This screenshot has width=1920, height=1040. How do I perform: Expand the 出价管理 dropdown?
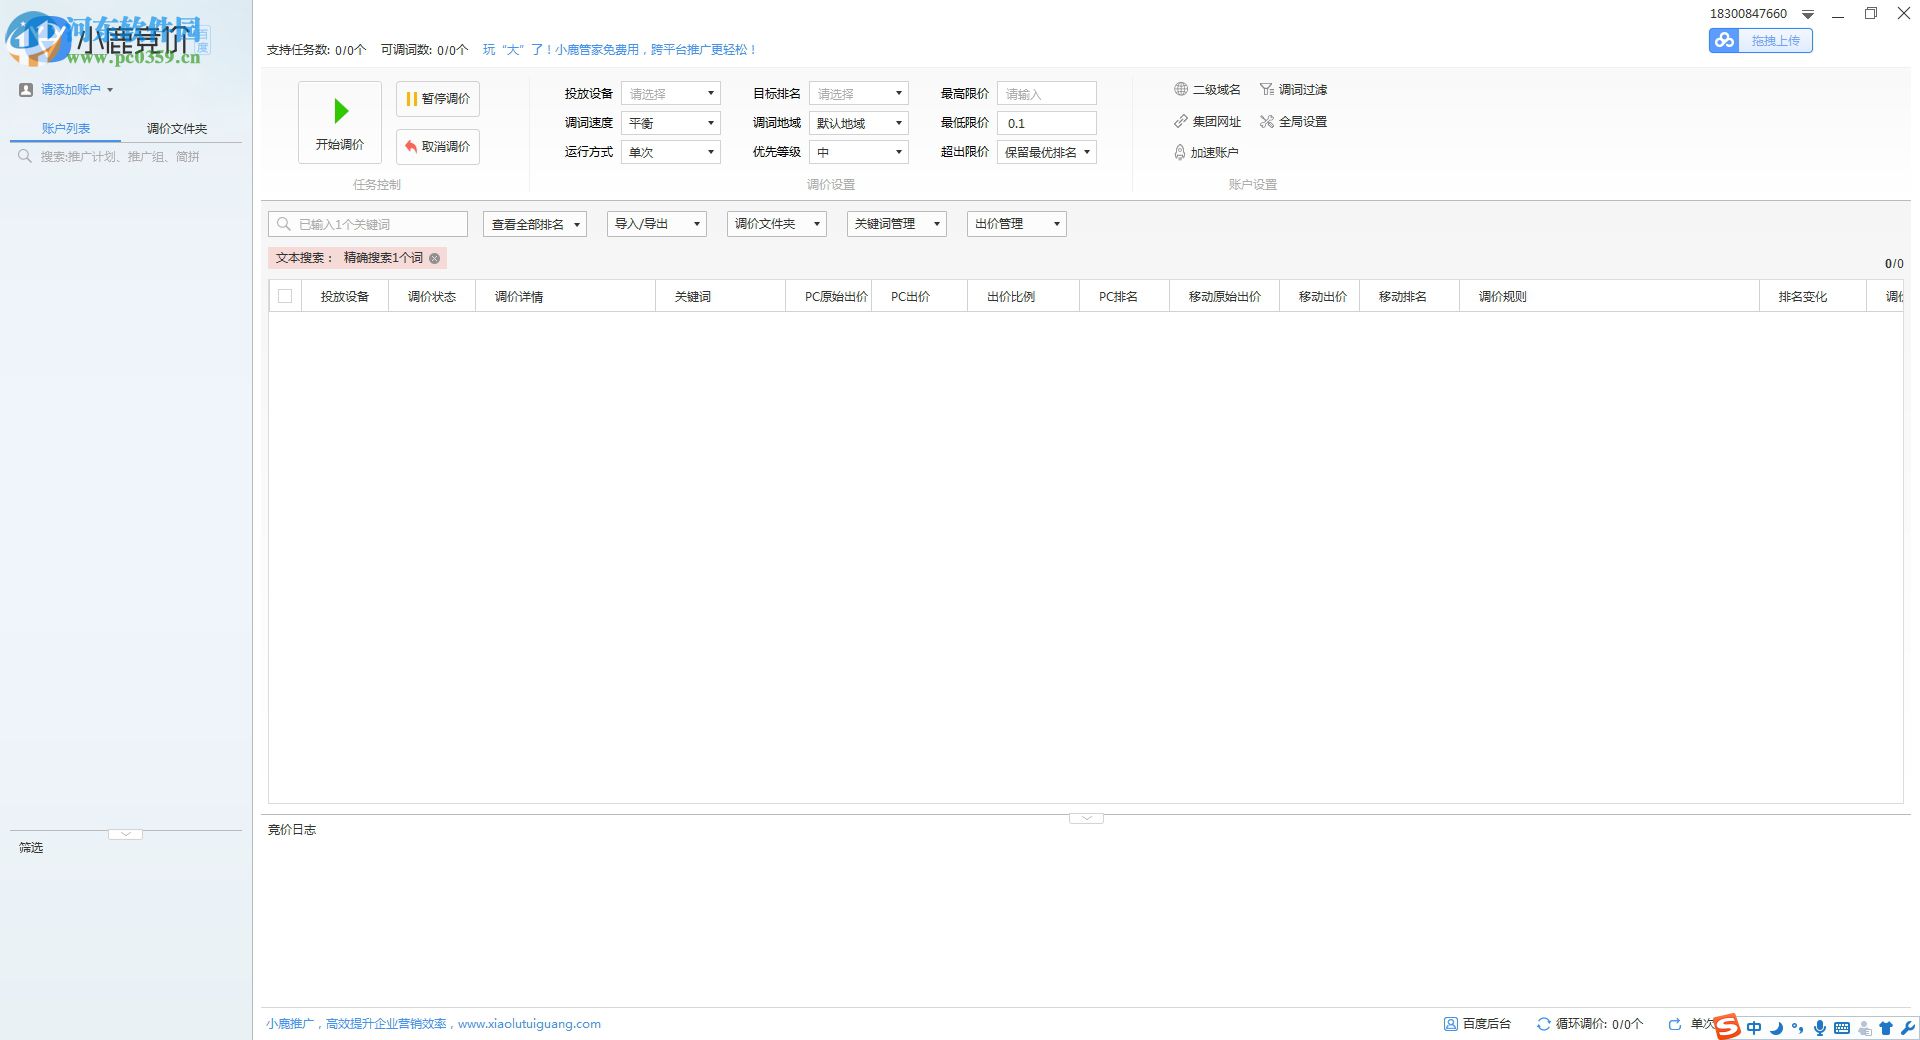tap(1016, 224)
